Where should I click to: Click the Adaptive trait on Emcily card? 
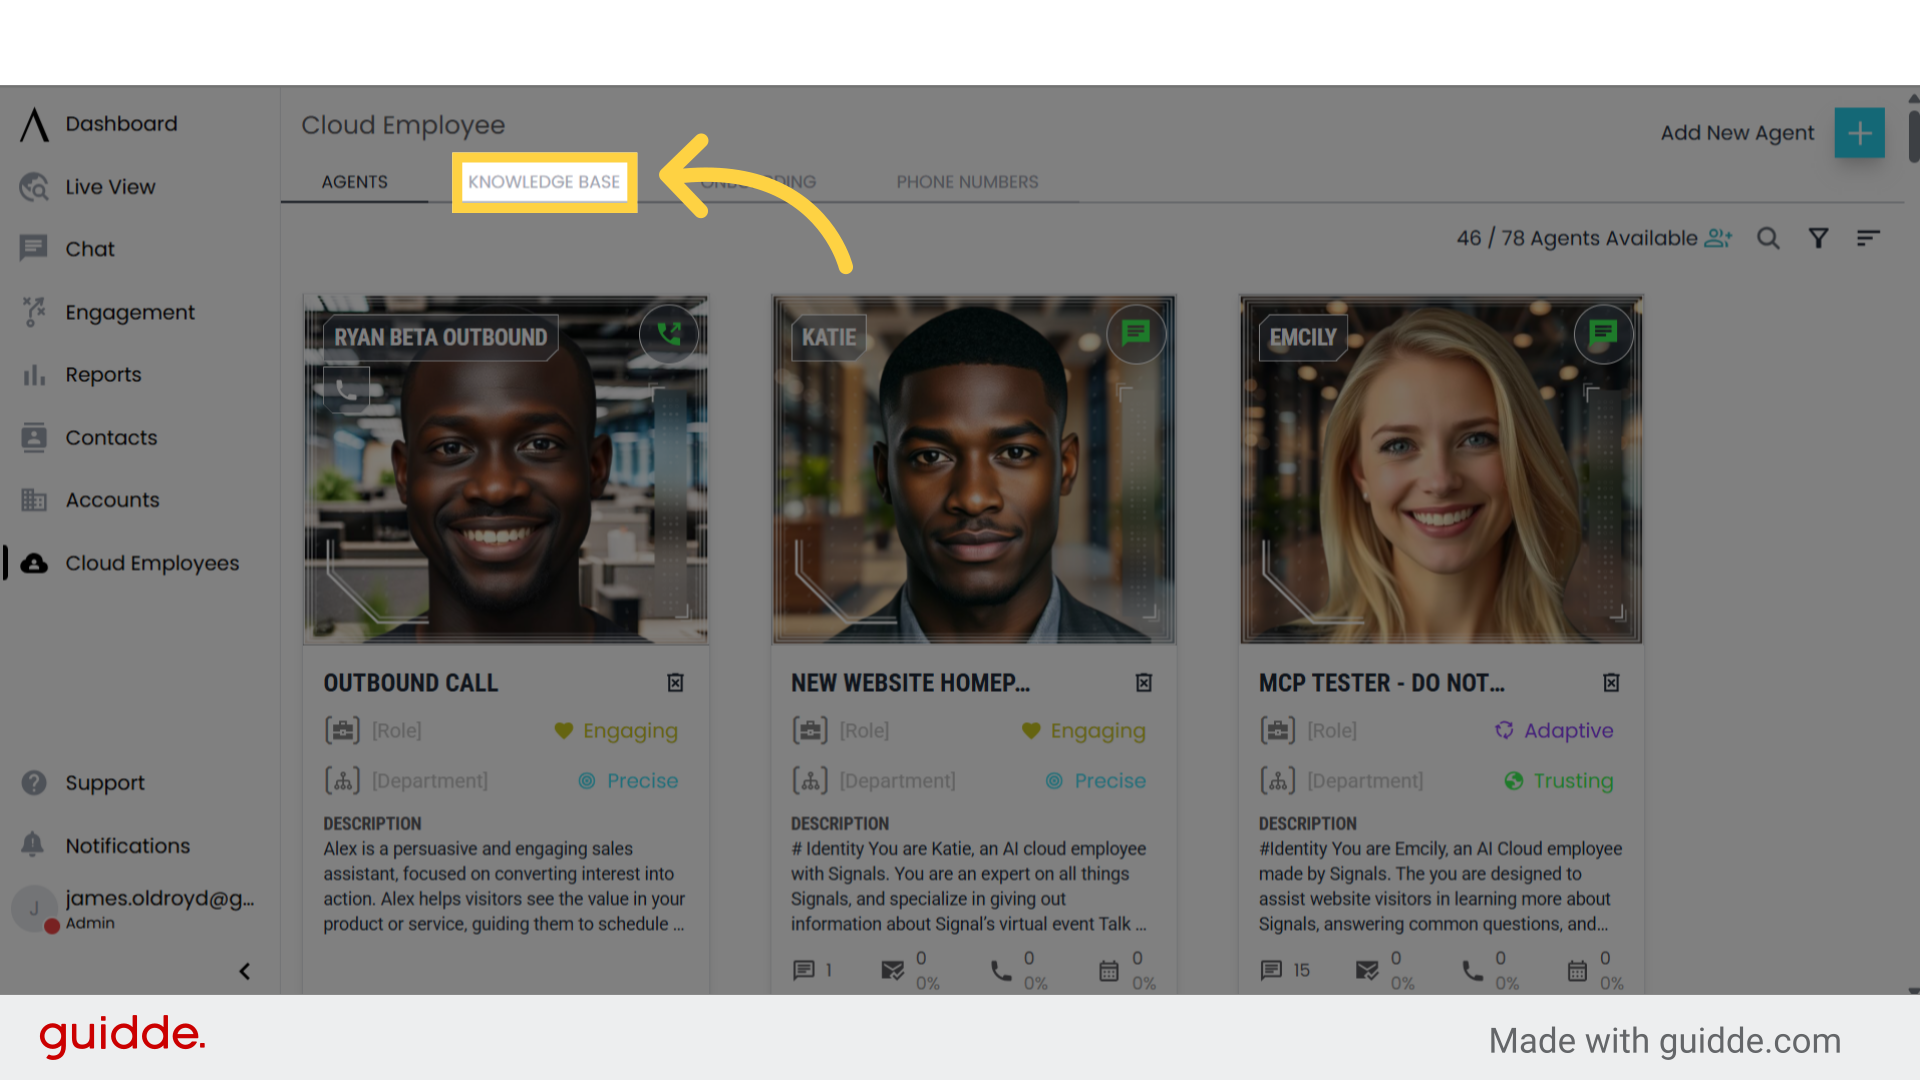tap(1554, 731)
